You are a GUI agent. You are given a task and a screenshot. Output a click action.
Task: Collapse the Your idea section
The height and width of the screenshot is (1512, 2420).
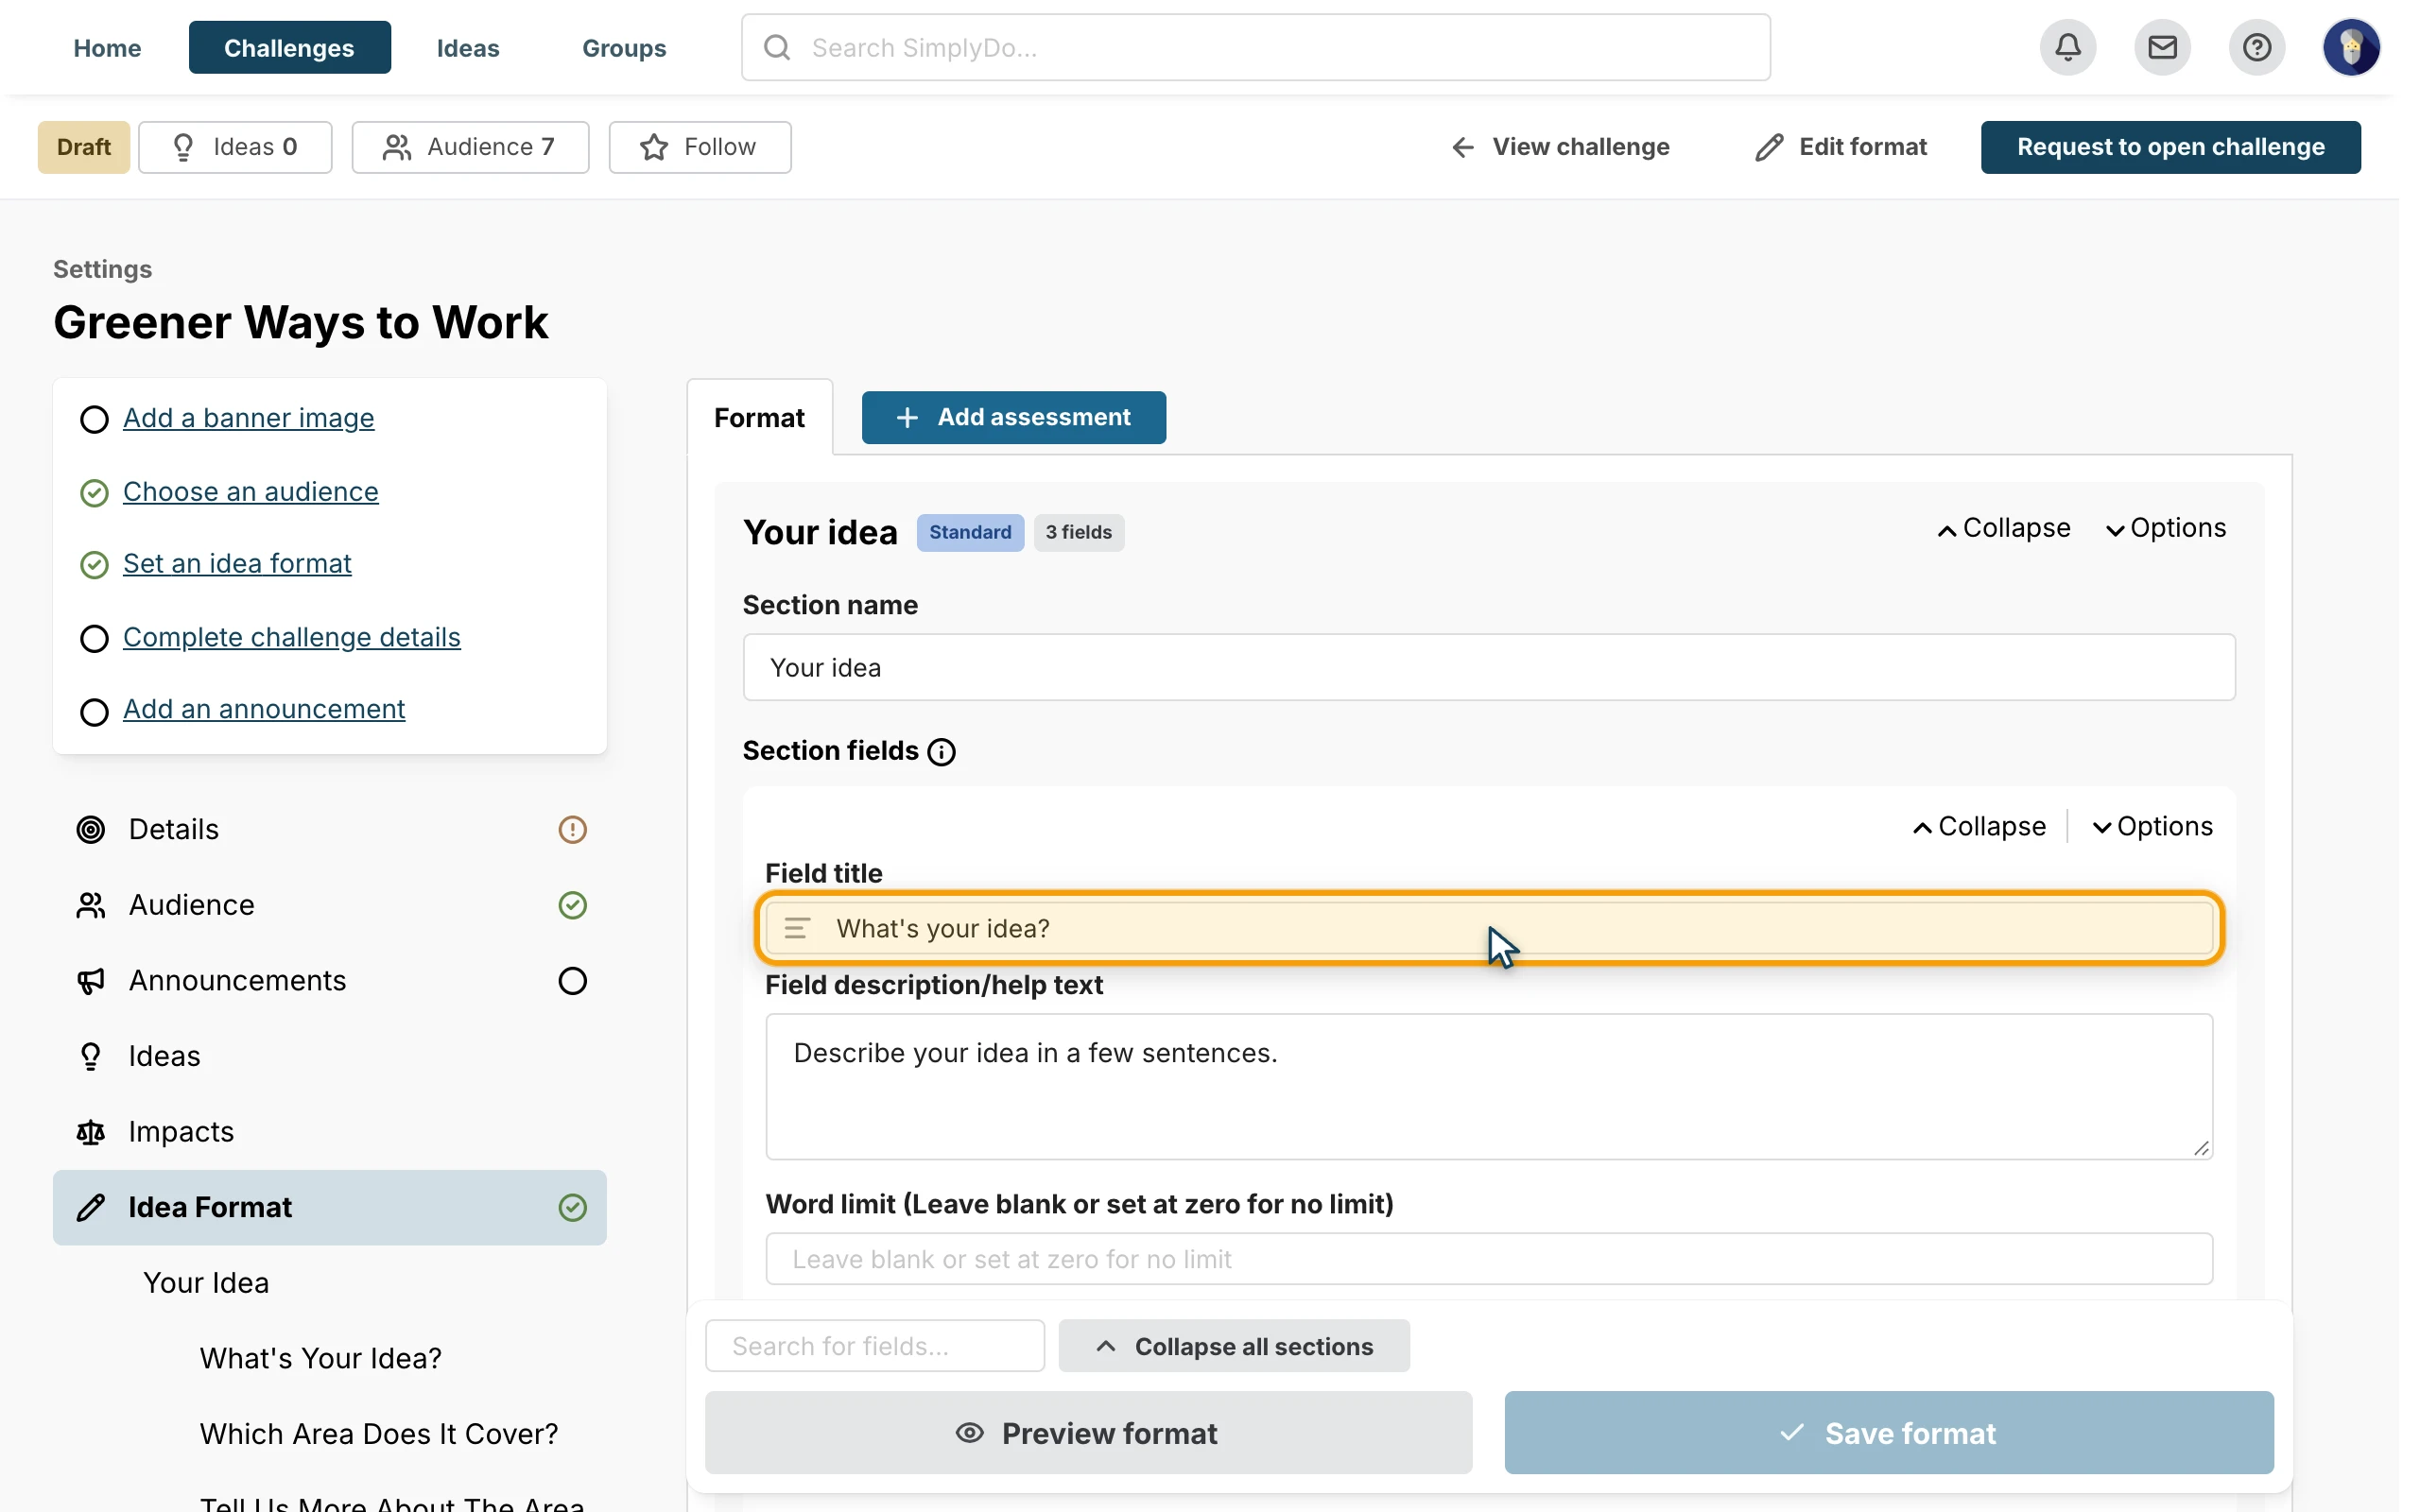point(2004,528)
